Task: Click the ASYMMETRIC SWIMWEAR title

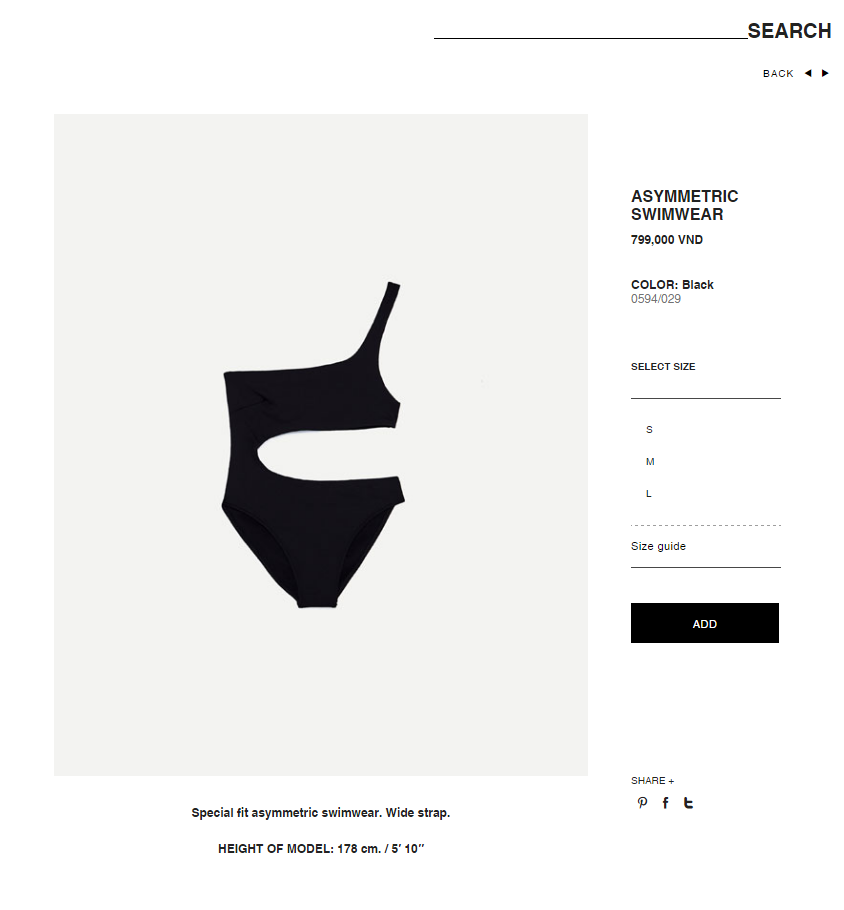Action: [x=684, y=205]
